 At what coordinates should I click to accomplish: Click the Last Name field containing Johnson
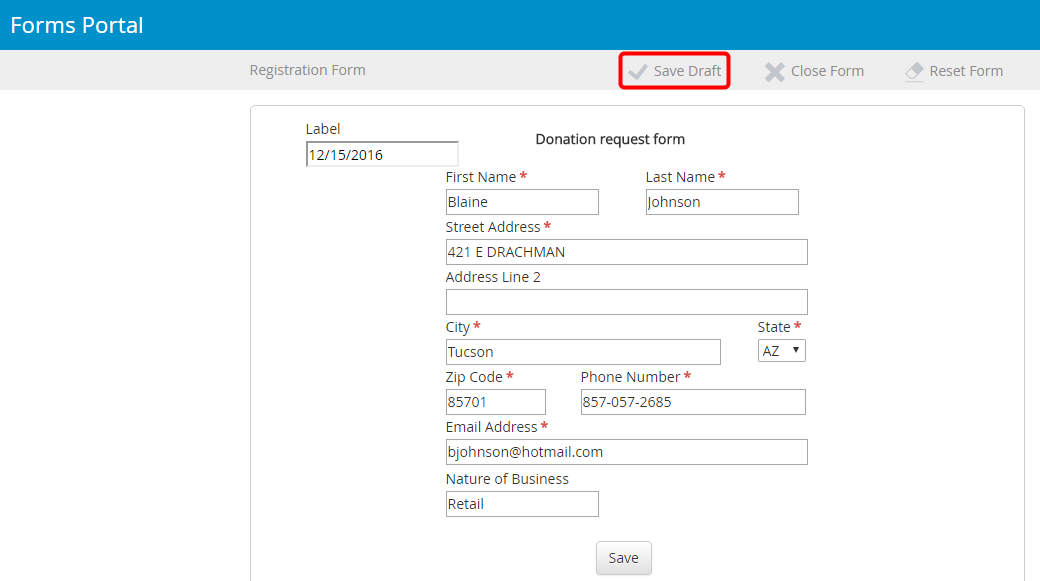722,202
